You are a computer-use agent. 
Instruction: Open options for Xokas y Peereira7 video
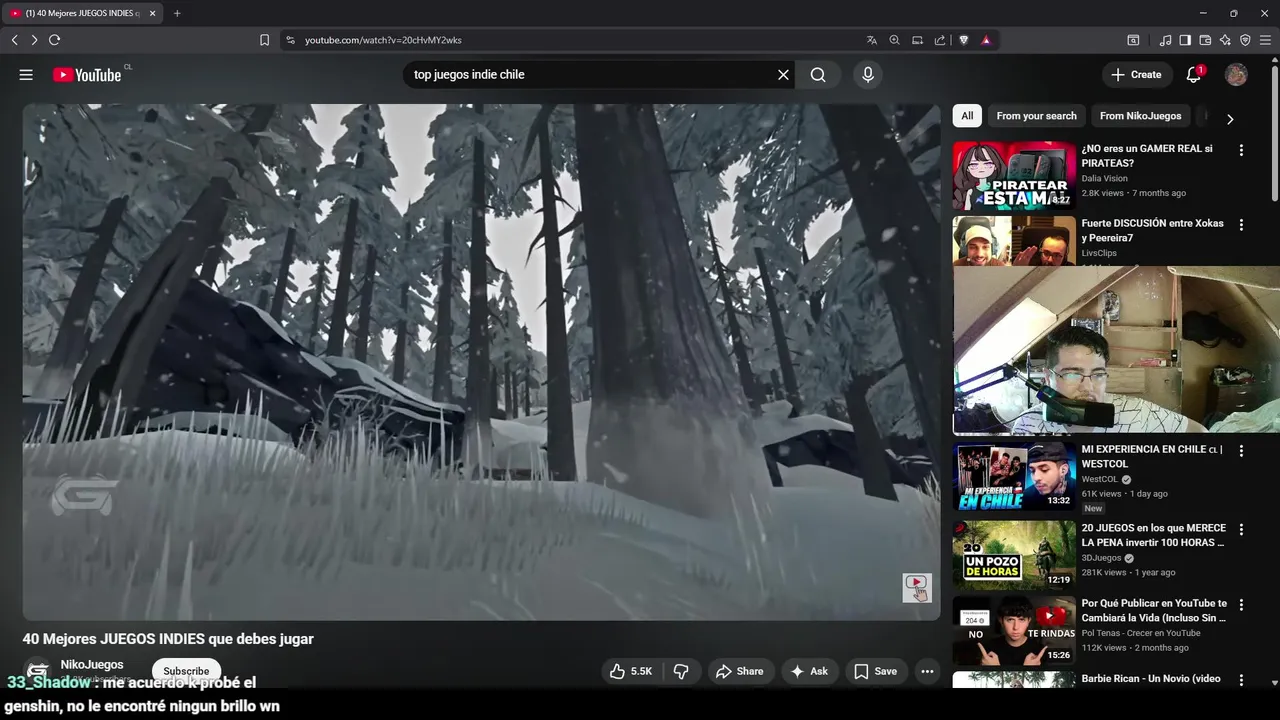pos(1241,225)
